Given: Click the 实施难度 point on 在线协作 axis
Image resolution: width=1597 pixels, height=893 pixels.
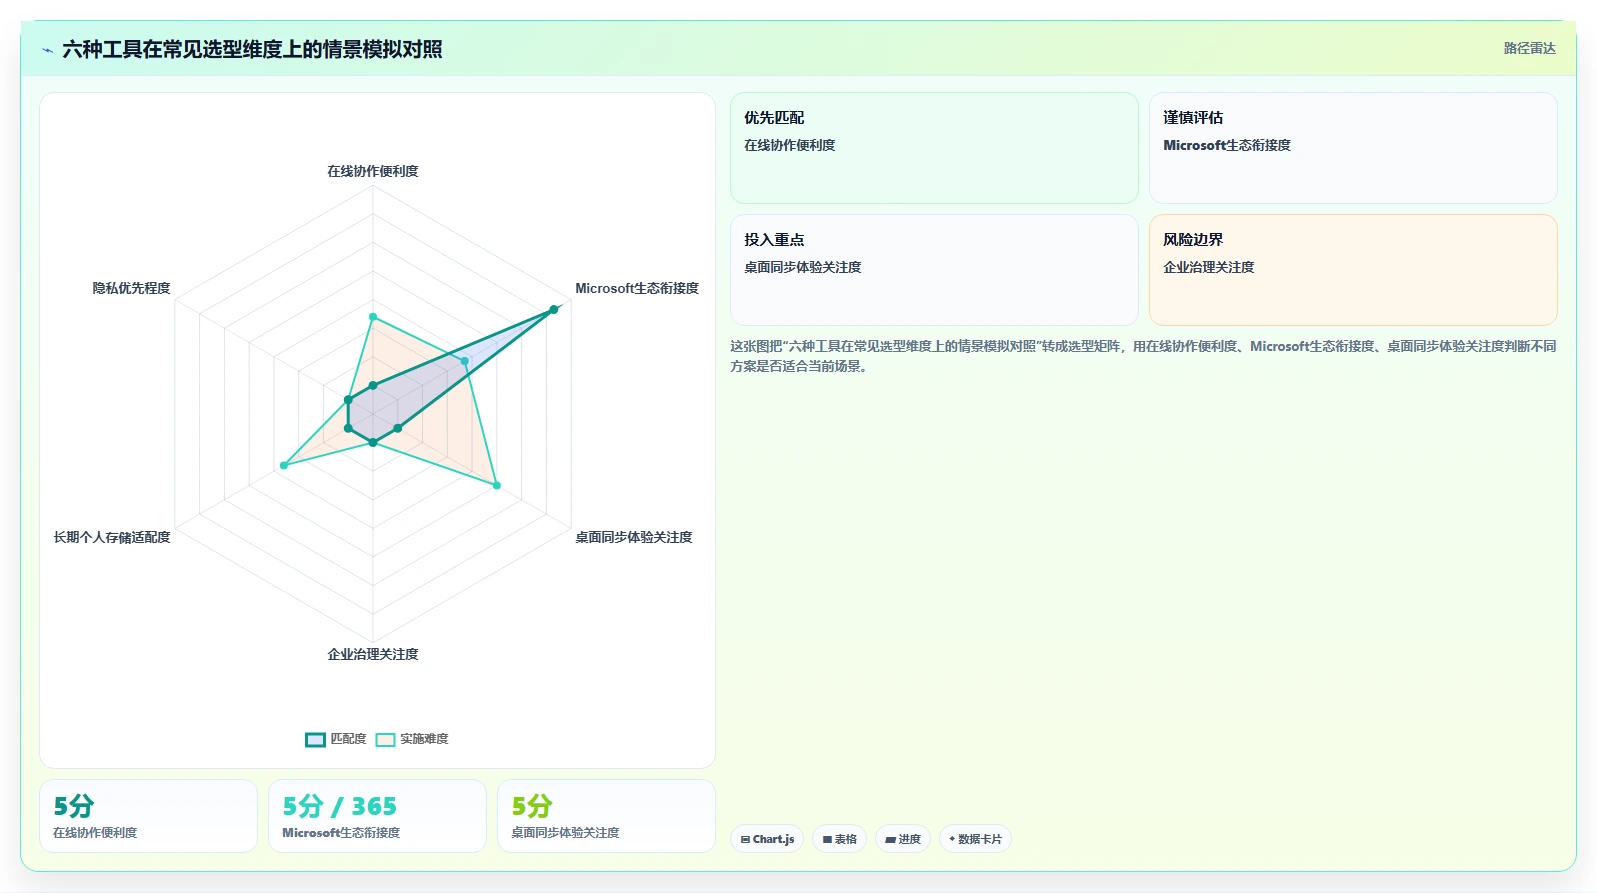Looking at the screenshot, I should click(373, 317).
